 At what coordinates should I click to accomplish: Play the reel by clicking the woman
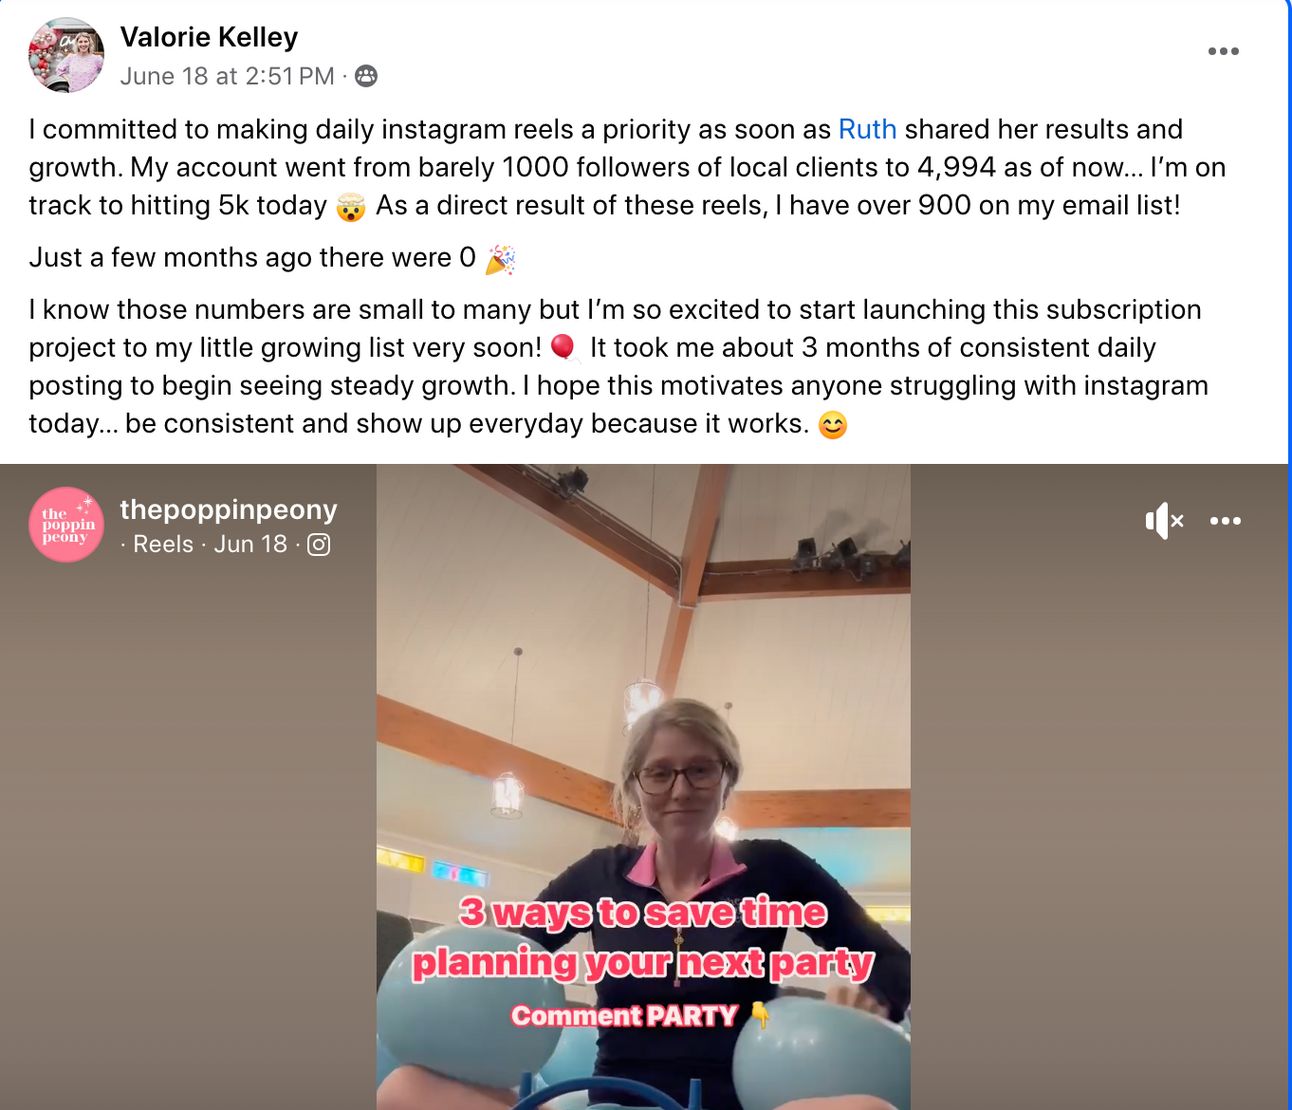pos(680,800)
